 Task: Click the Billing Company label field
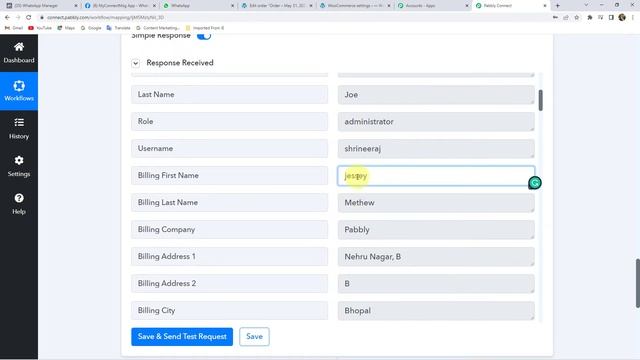pyautogui.click(x=229, y=229)
